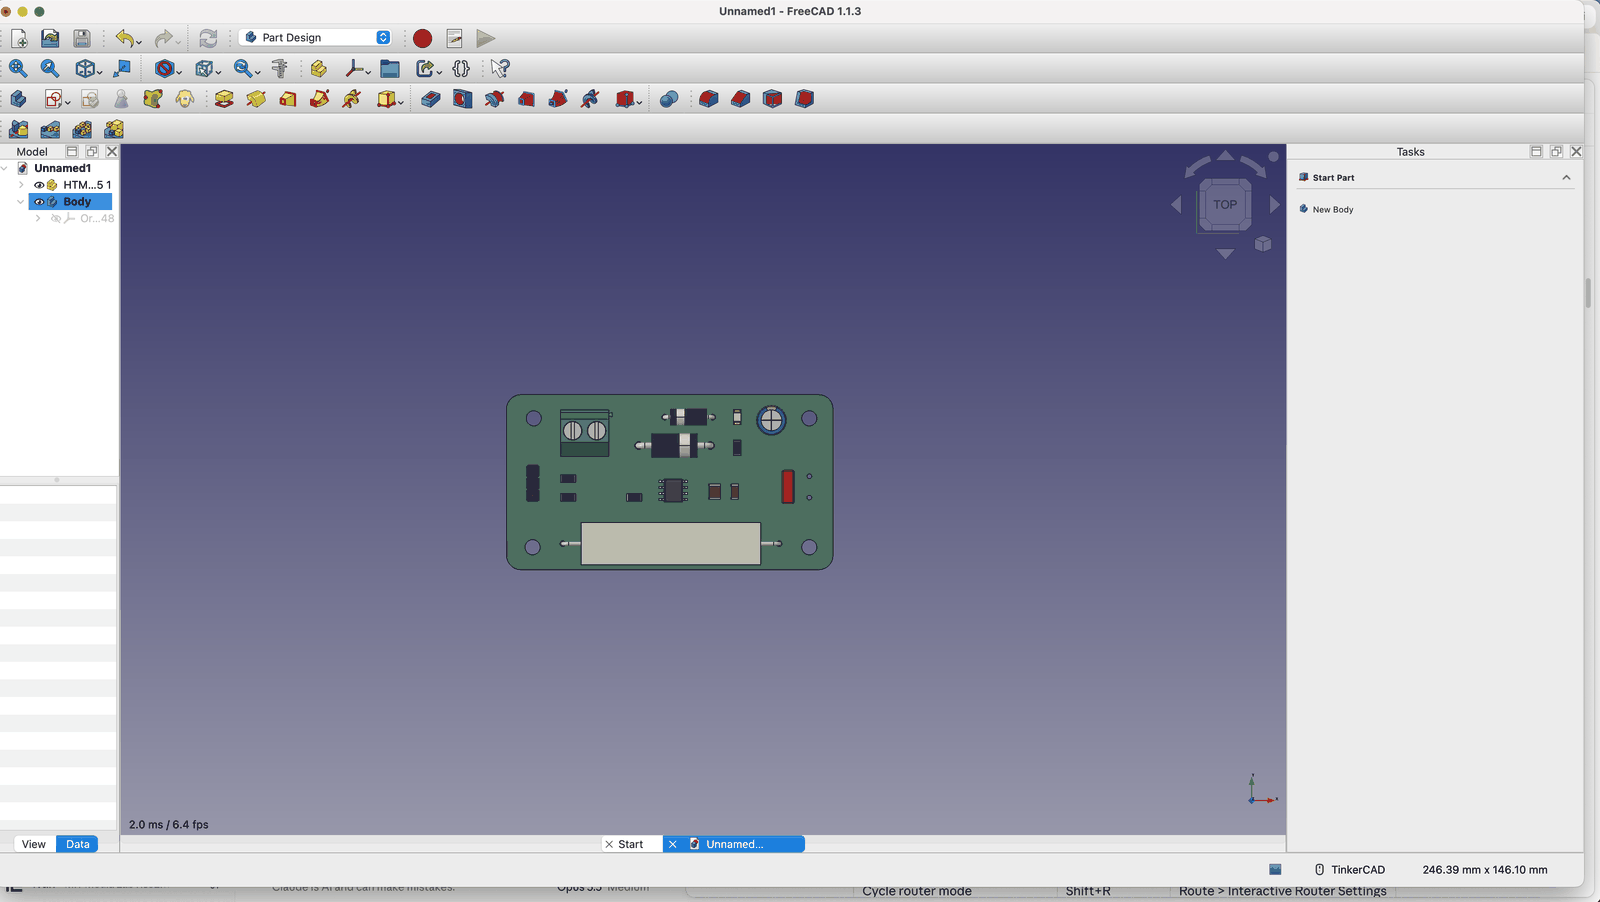Click the TOP face of navigation cube
This screenshot has width=1600, height=902.
[1225, 205]
